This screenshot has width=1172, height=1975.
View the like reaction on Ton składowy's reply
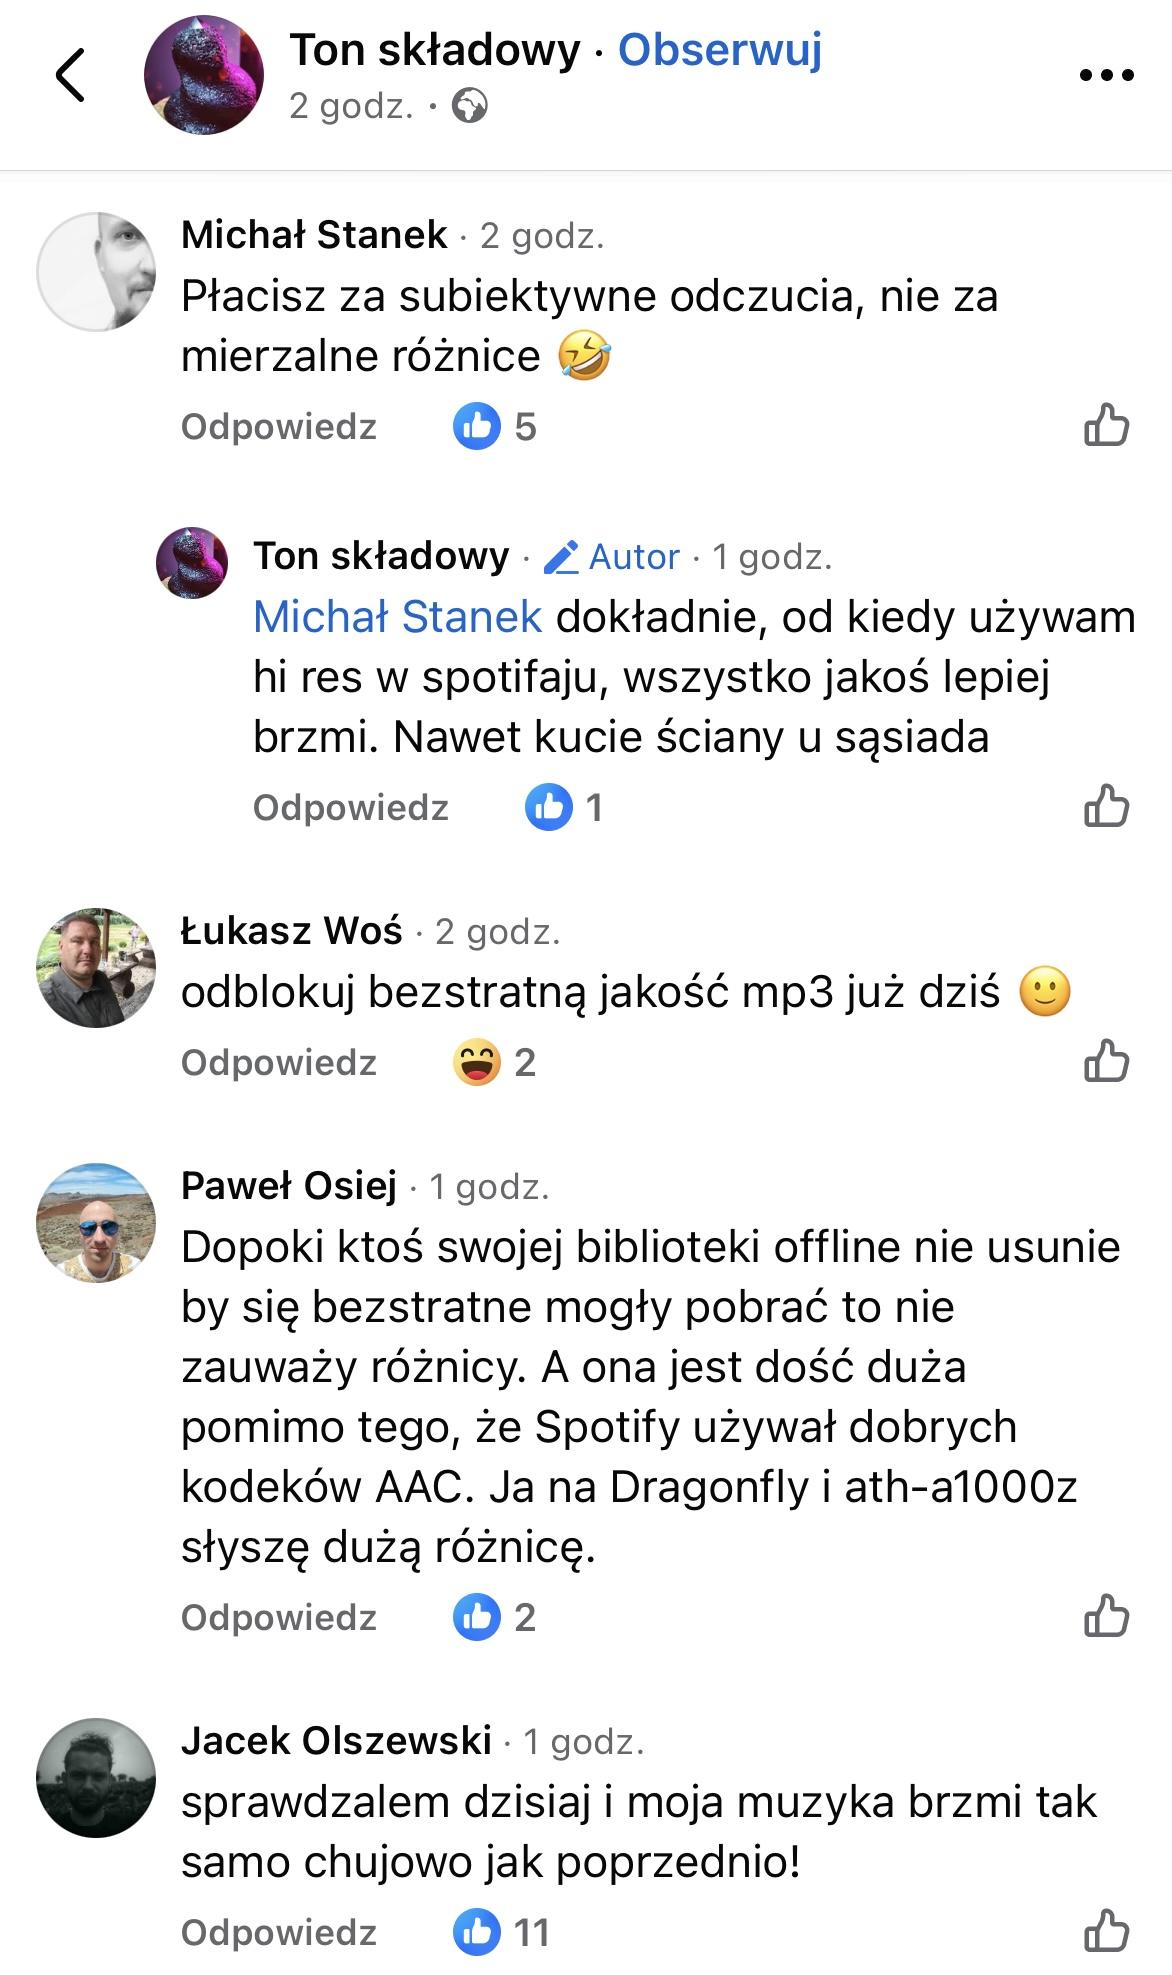click(x=565, y=807)
